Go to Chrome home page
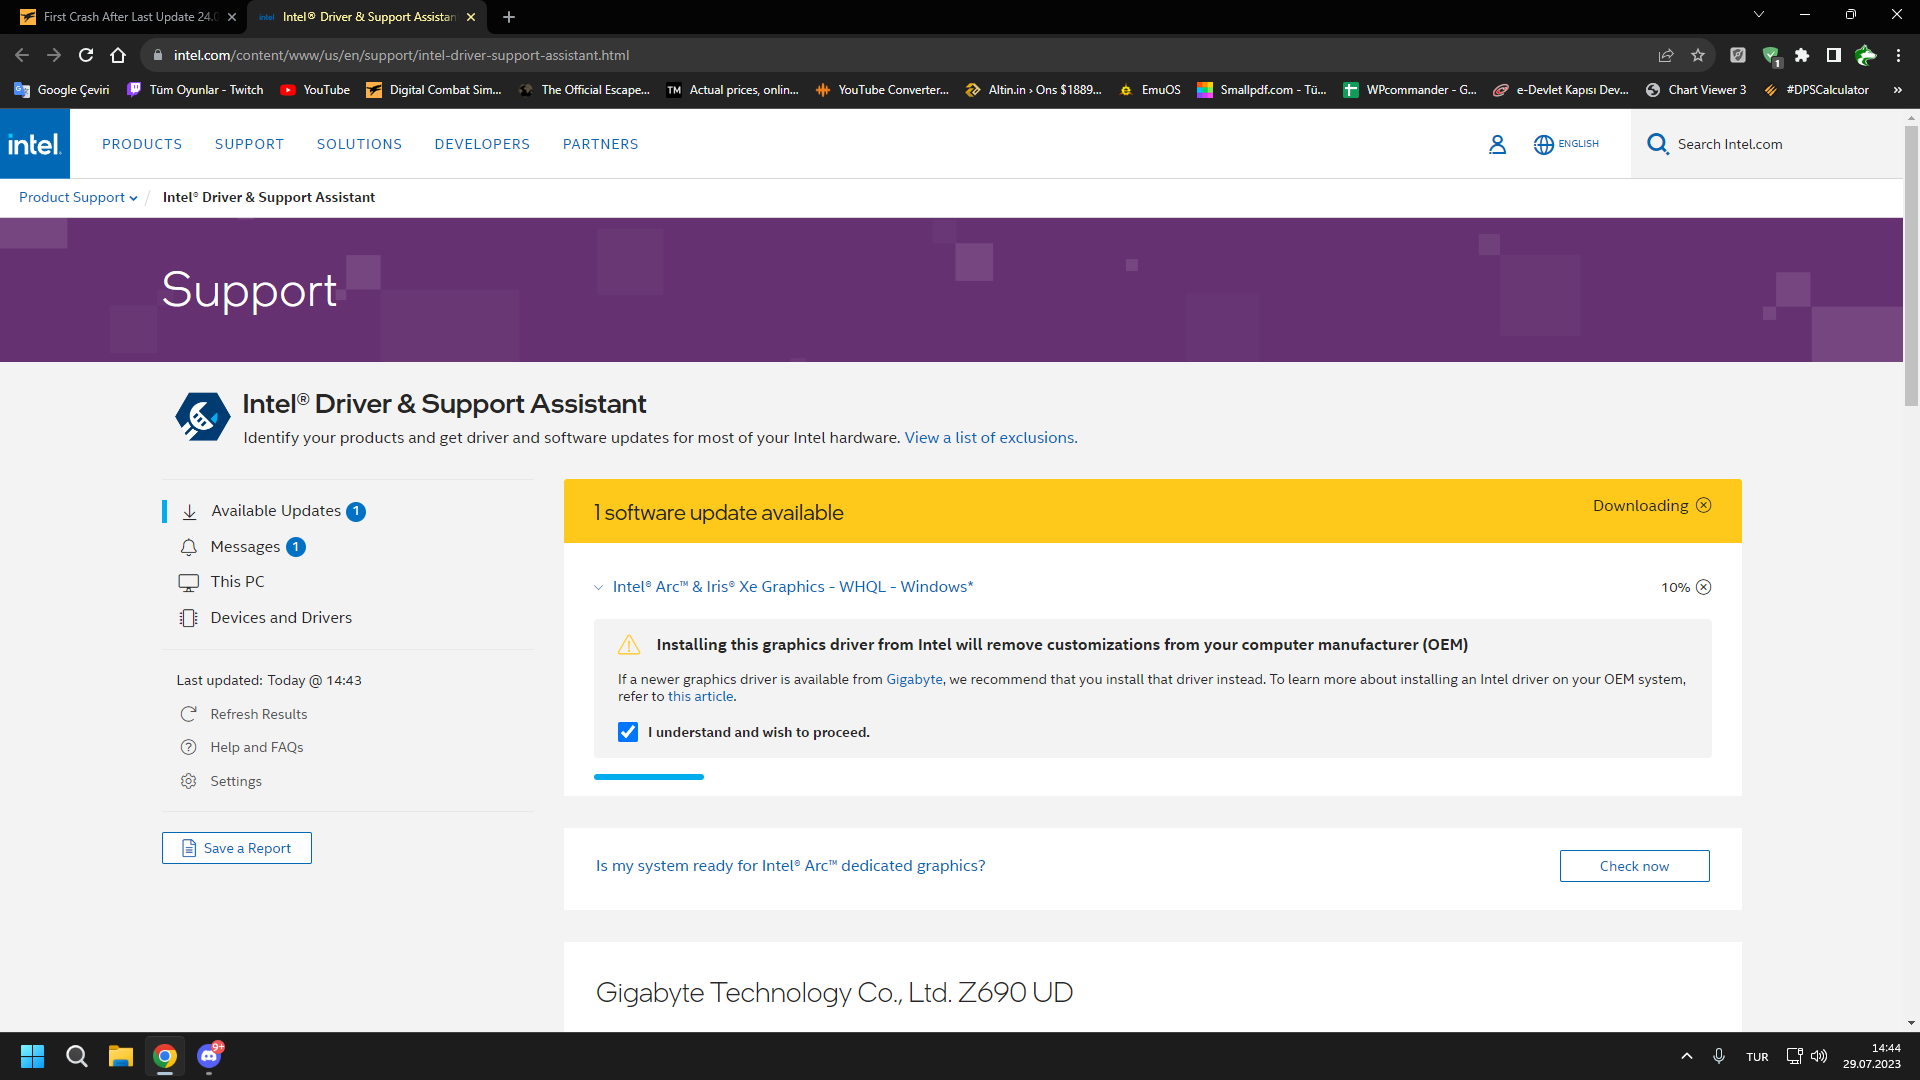Viewport: 1920px width, 1080px height. 118,55
